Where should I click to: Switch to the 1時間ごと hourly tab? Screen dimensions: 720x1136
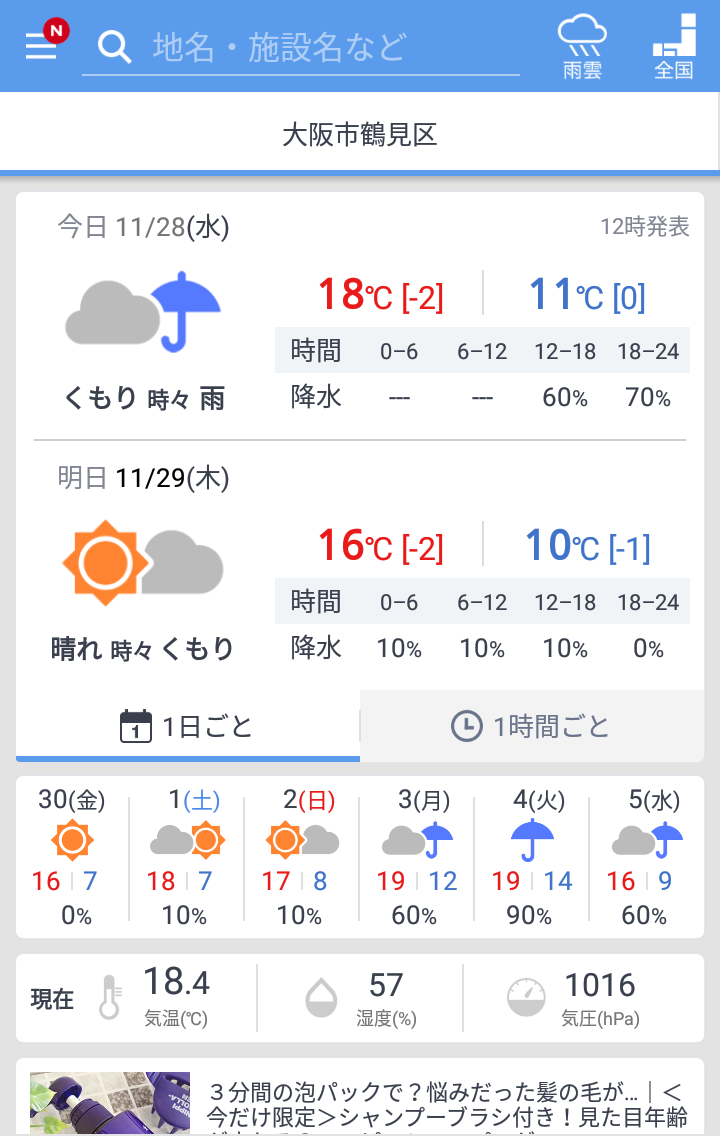532,726
